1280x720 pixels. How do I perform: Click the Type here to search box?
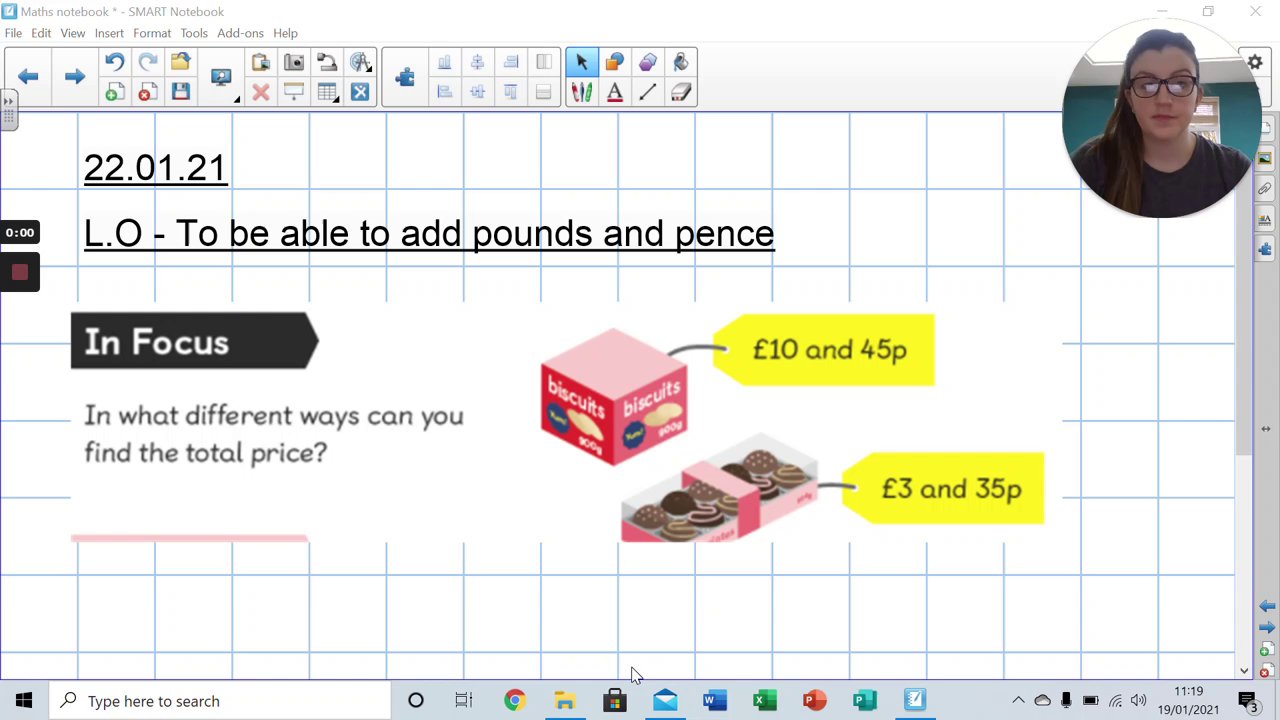coord(219,701)
